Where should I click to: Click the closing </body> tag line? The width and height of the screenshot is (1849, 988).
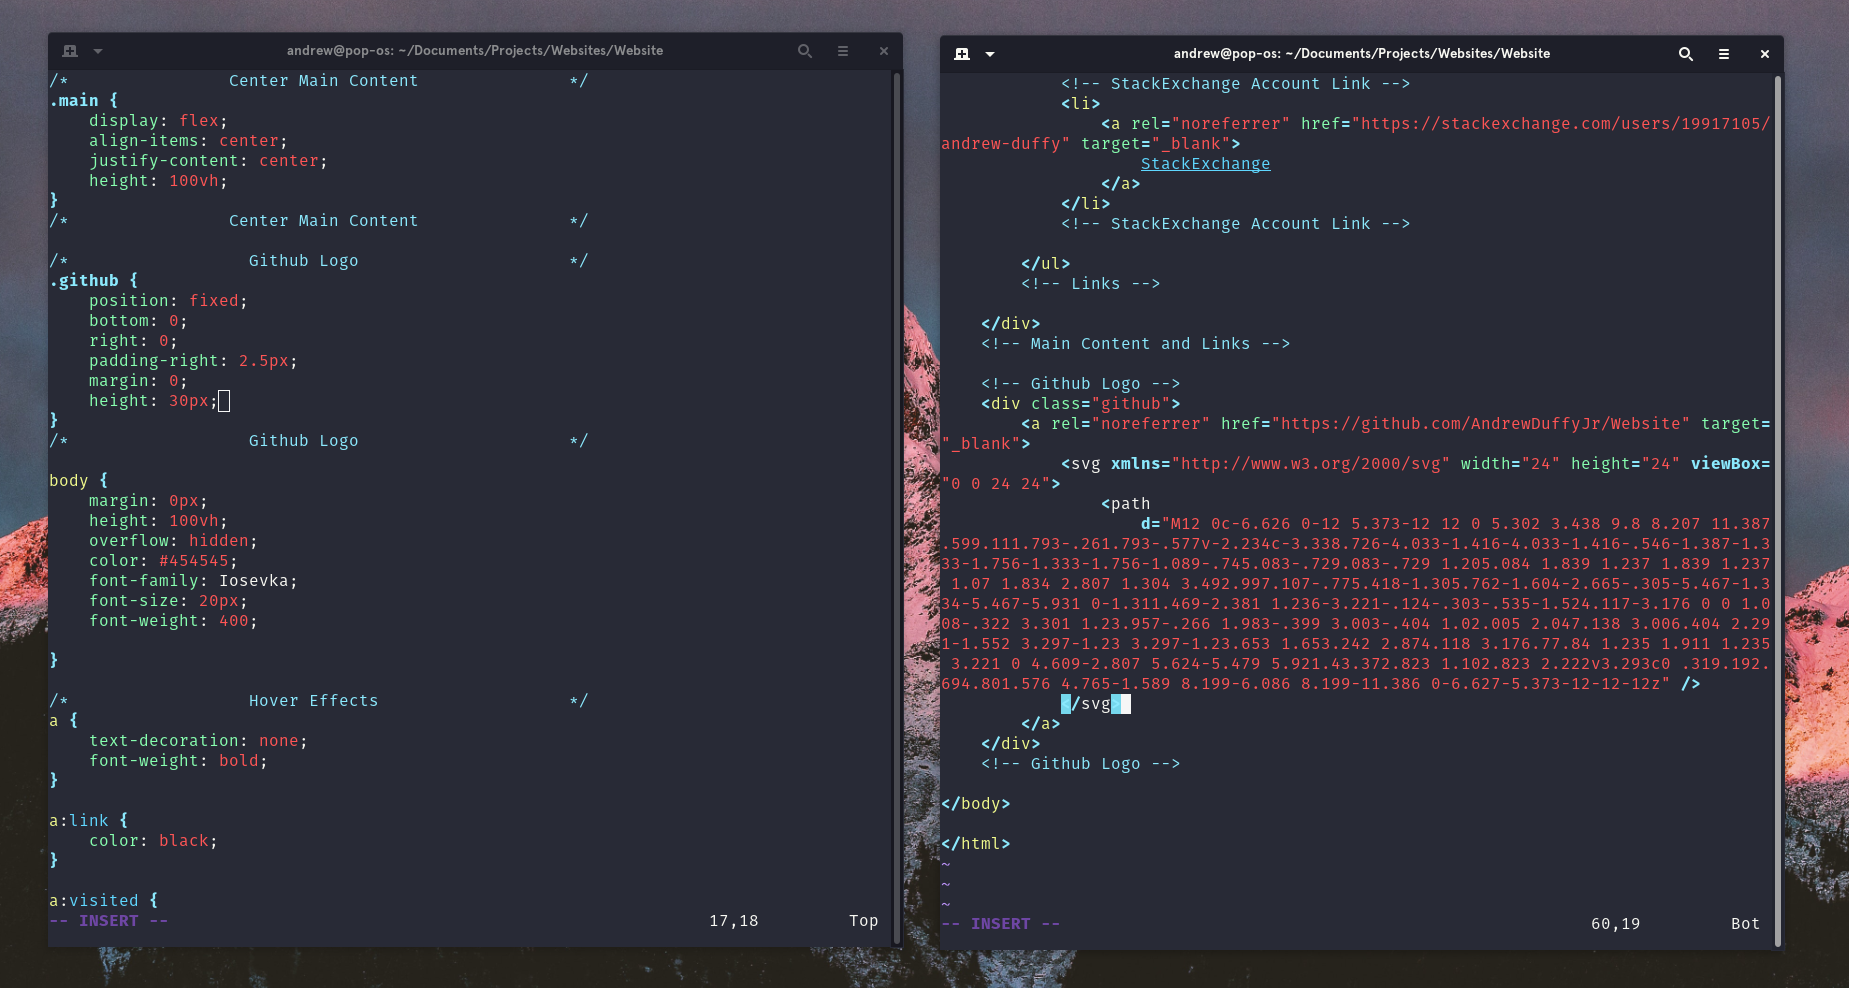(975, 804)
